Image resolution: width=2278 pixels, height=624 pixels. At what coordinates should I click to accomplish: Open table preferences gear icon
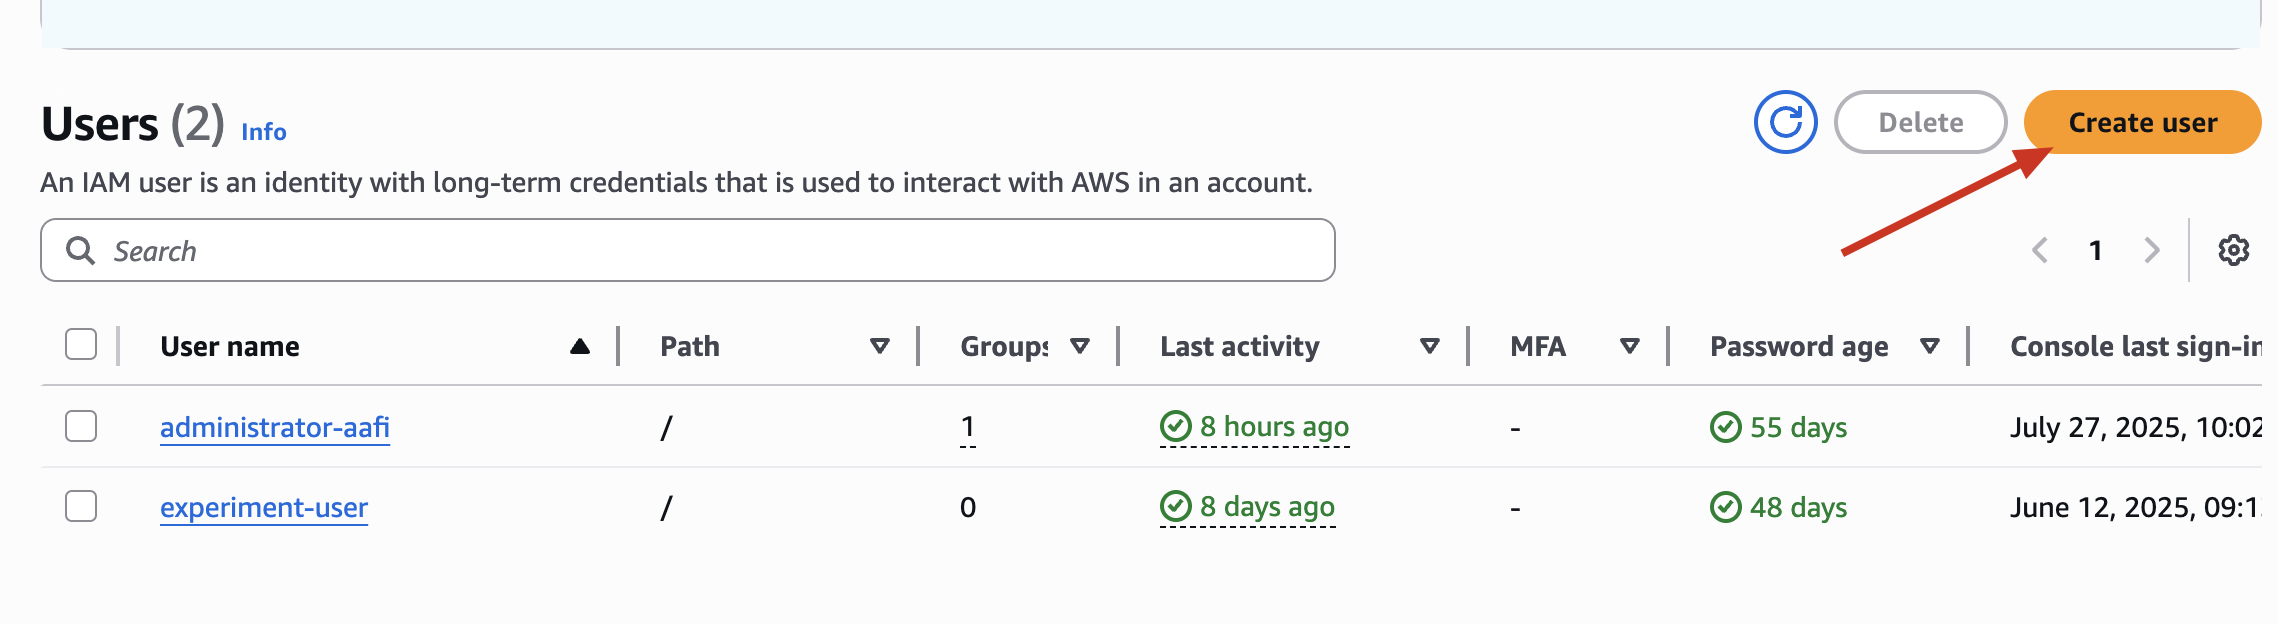point(2233,250)
